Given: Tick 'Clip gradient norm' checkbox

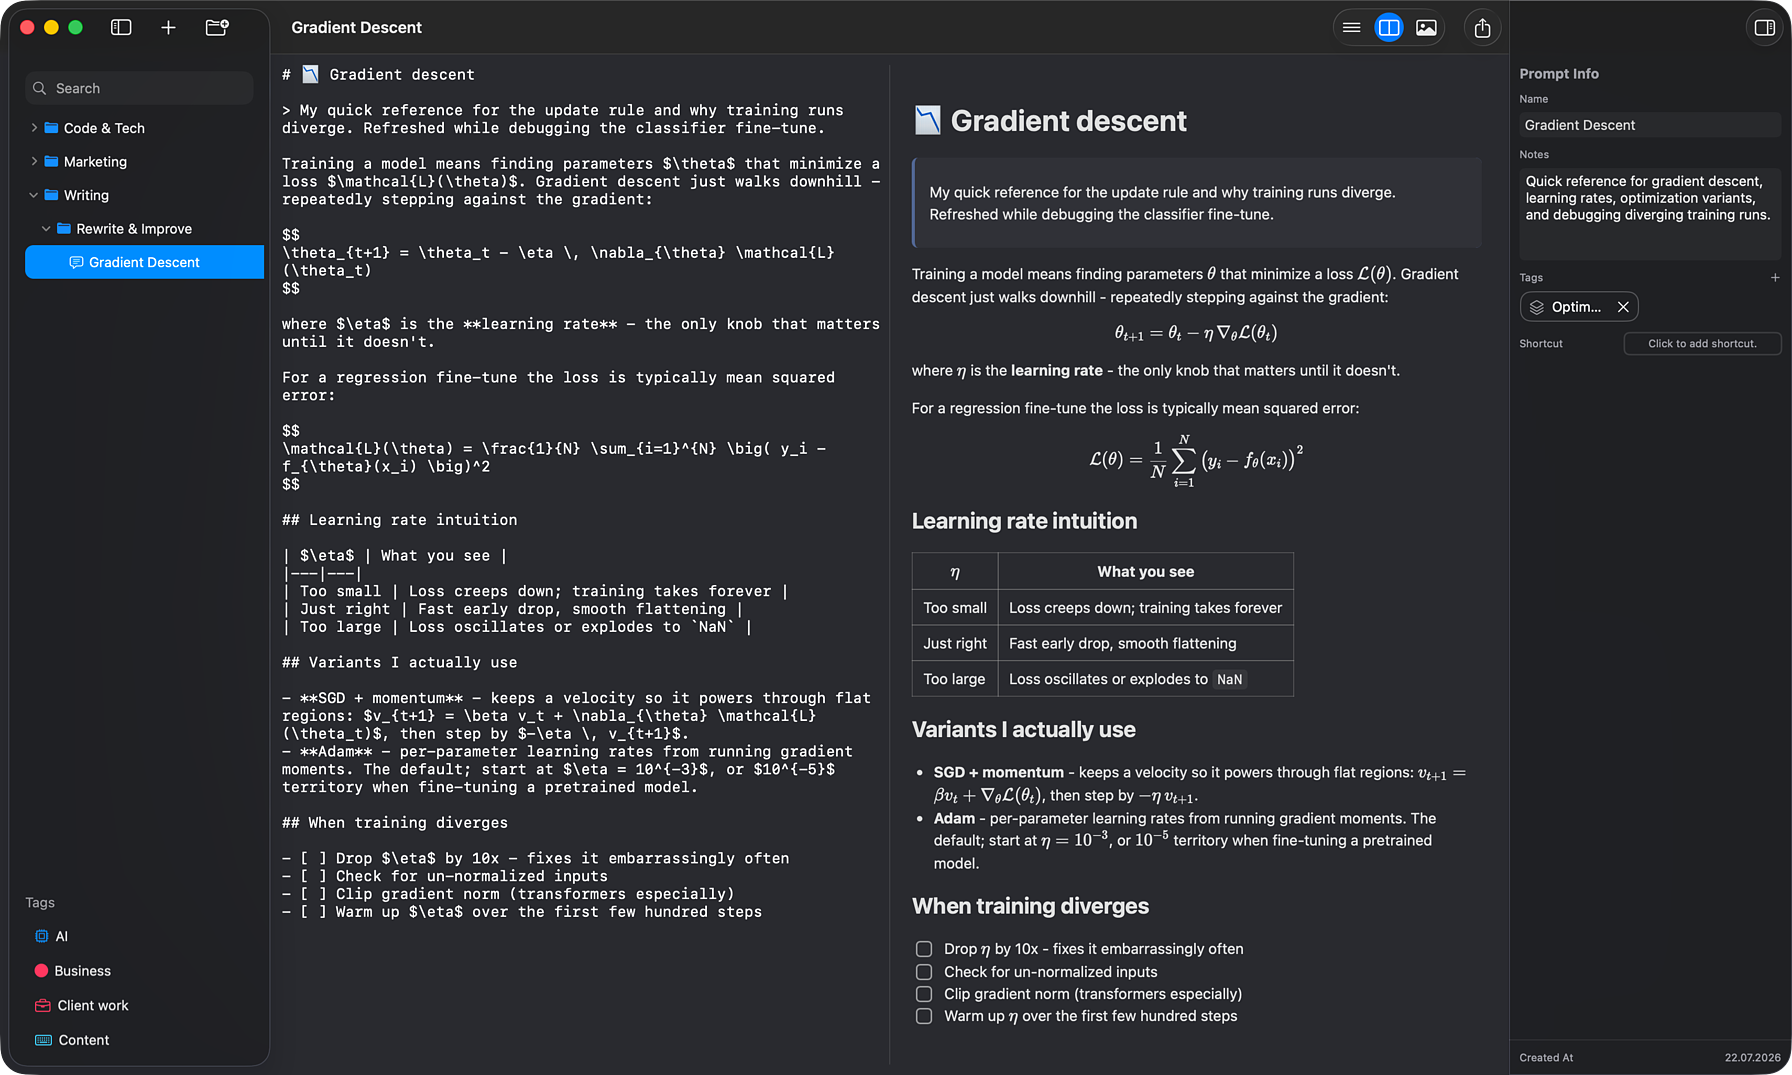Looking at the screenshot, I should (924, 994).
